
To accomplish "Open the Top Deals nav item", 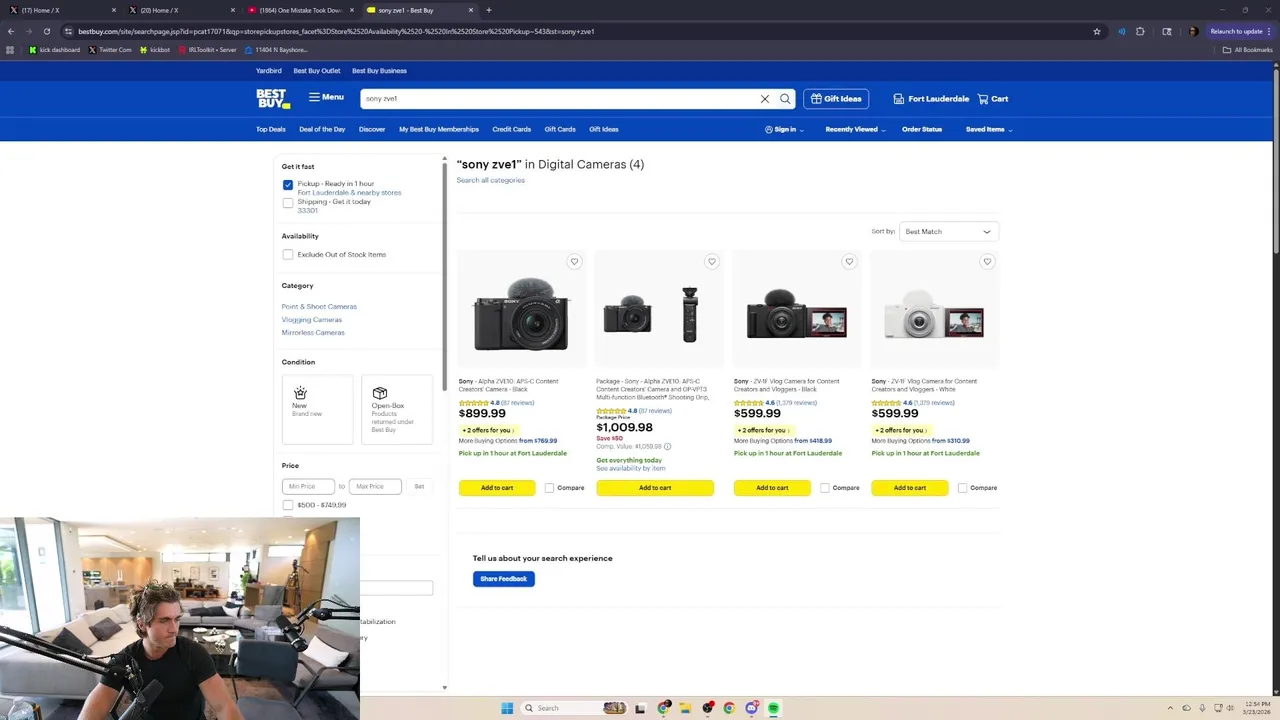I will [x=271, y=129].
